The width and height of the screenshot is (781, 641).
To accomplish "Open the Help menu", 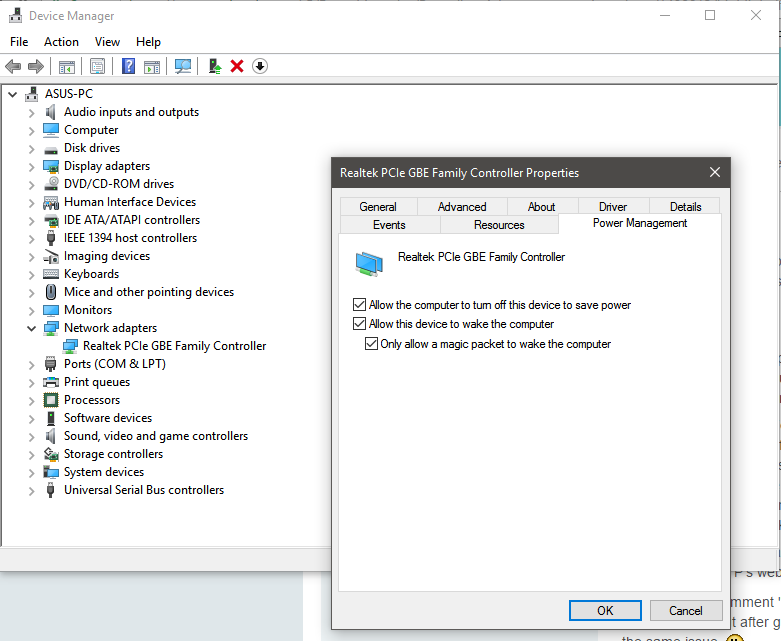I will click(x=148, y=42).
